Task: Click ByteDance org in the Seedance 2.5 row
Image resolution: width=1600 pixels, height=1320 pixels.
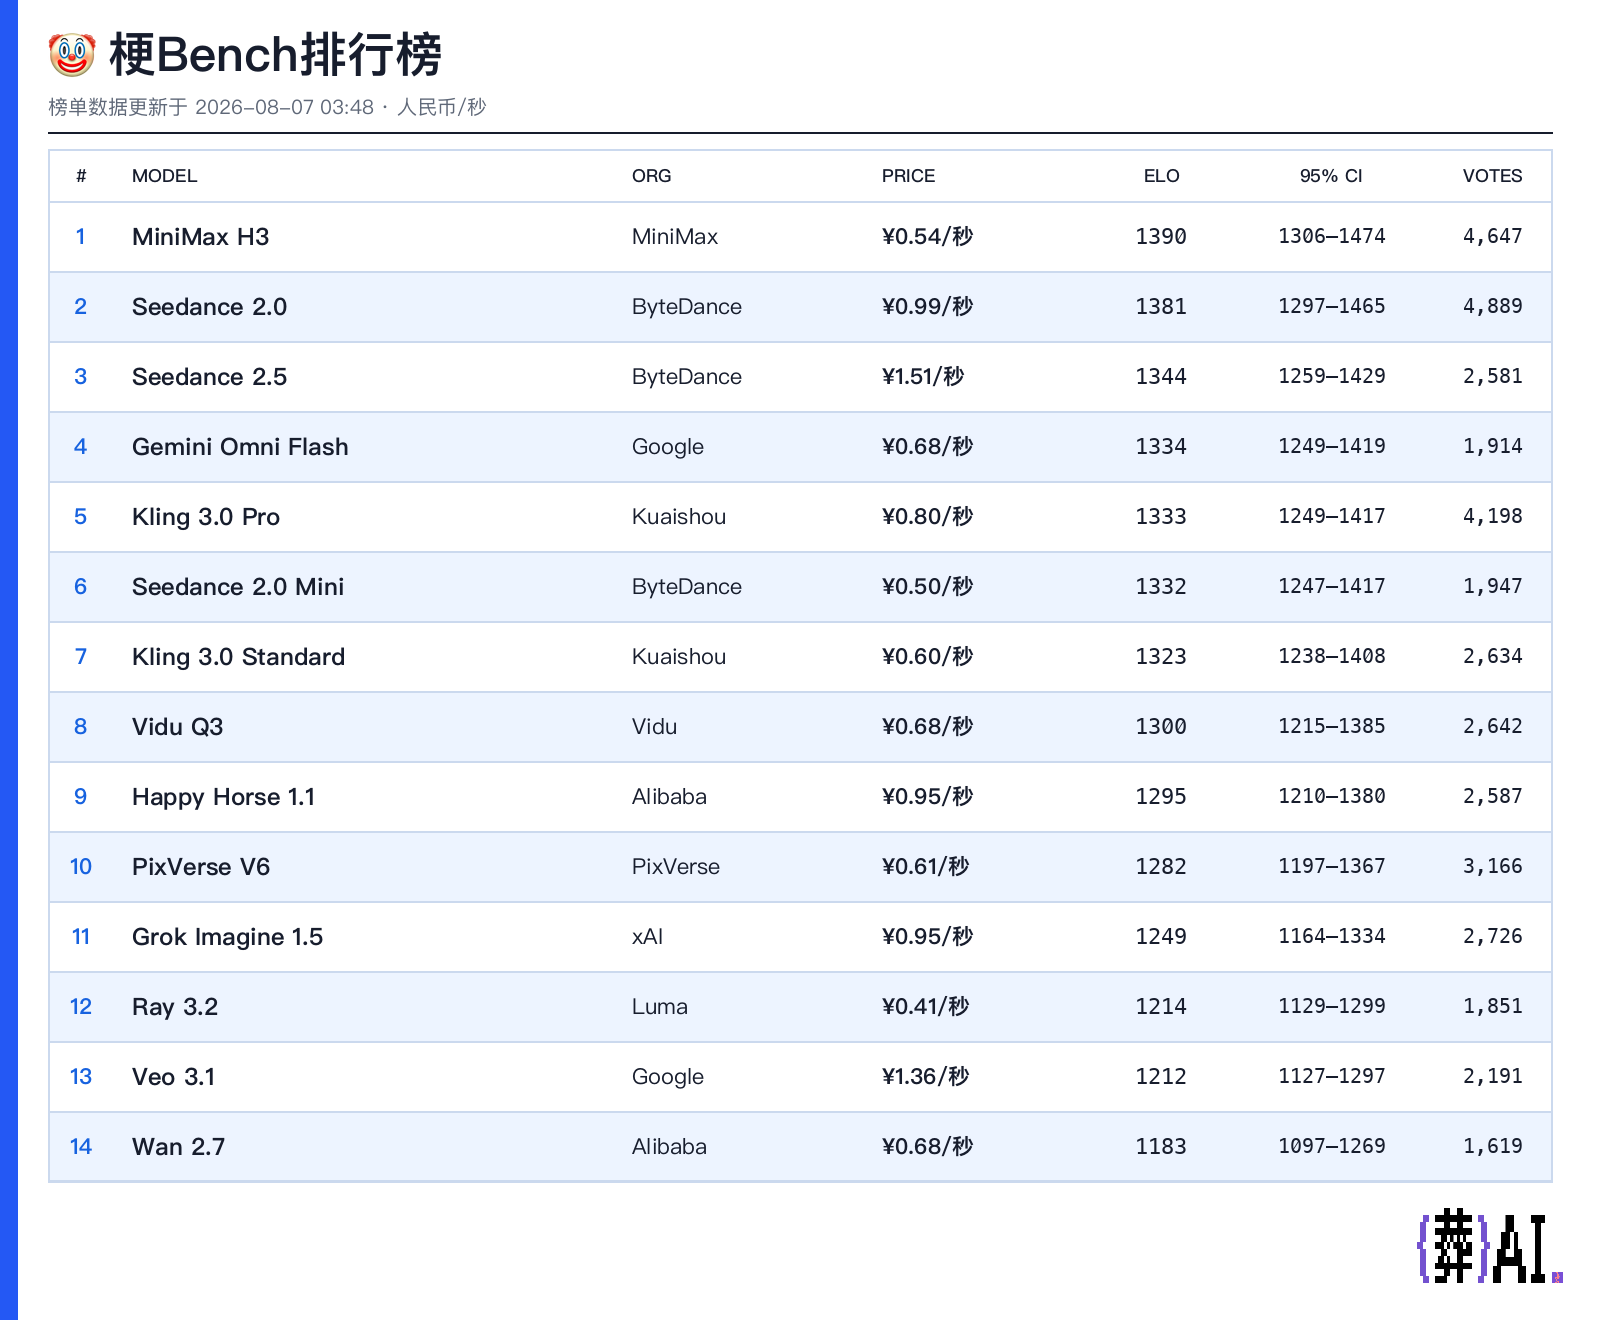Action: click(687, 377)
